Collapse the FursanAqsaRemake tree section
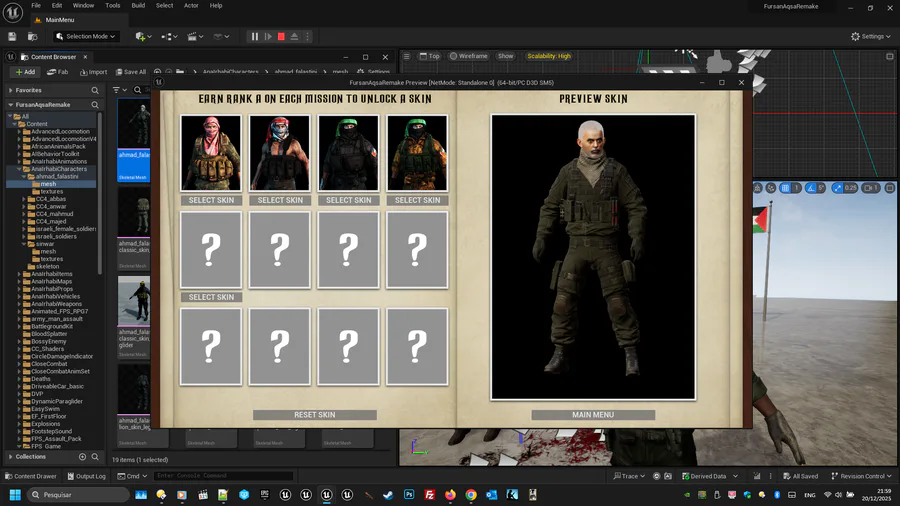The height and width of the screenshot is (506, 900). tap(10, 104)
